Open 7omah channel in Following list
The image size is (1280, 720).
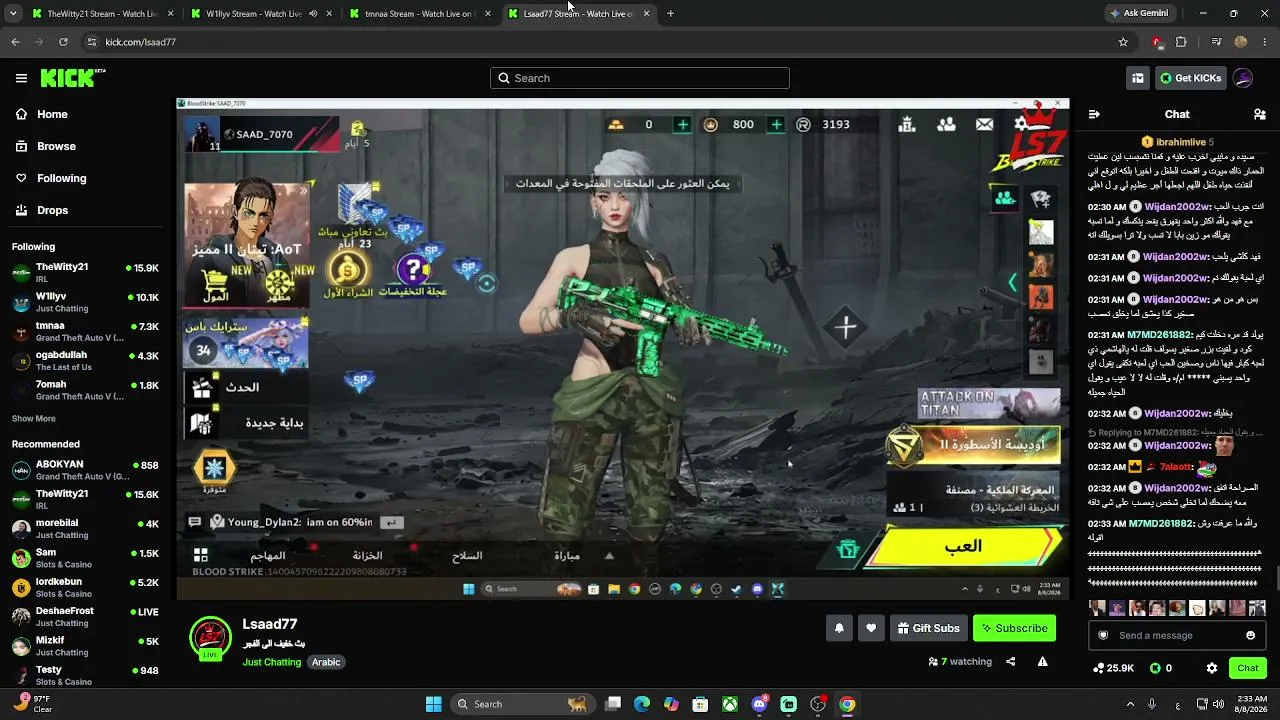[x=85, y=390]
